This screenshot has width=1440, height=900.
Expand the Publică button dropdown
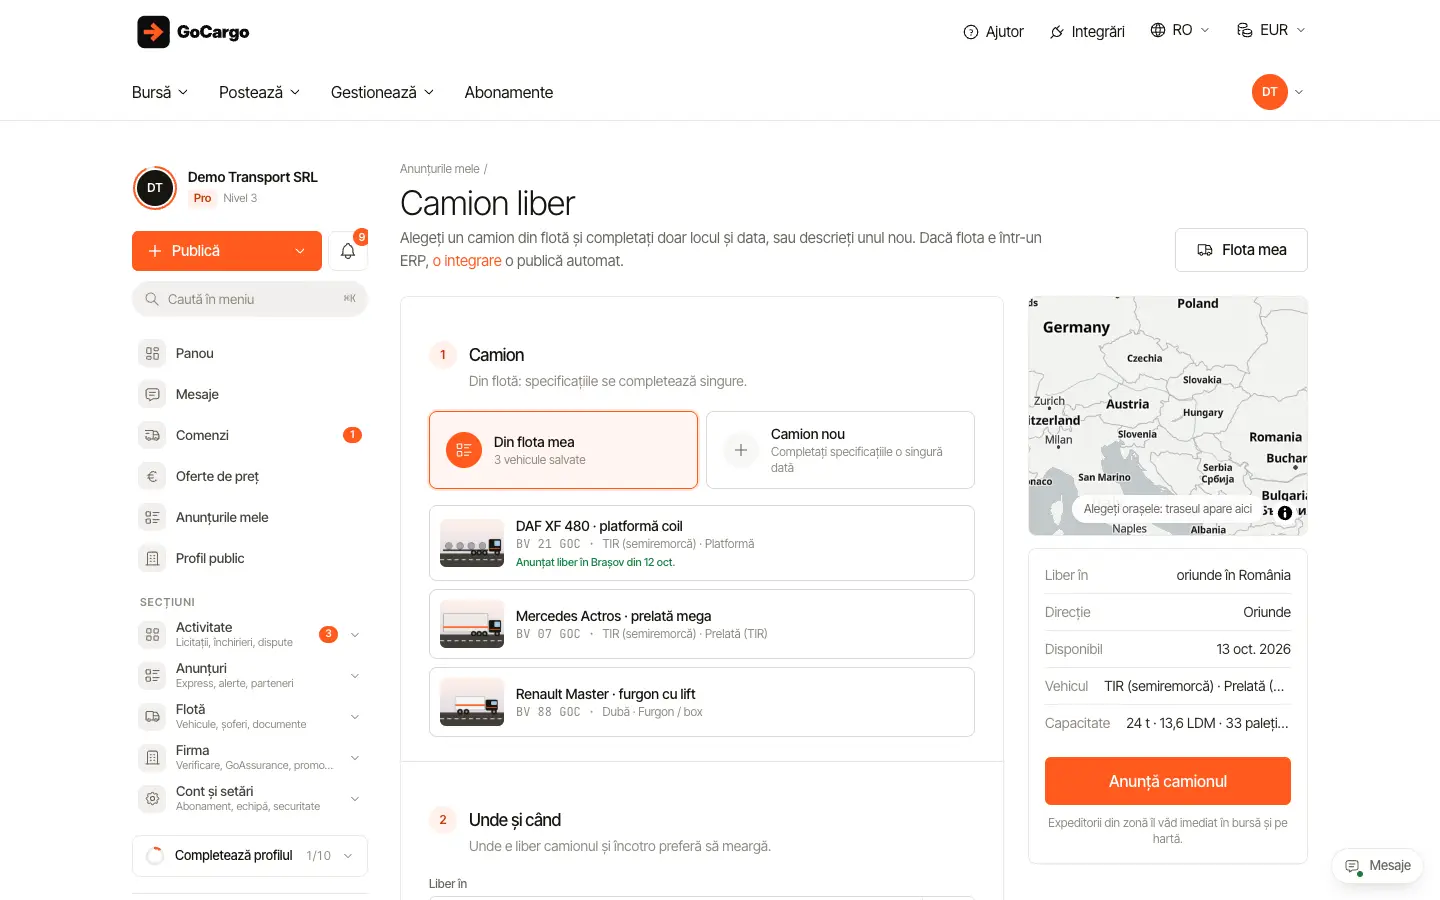coord(300,251)
